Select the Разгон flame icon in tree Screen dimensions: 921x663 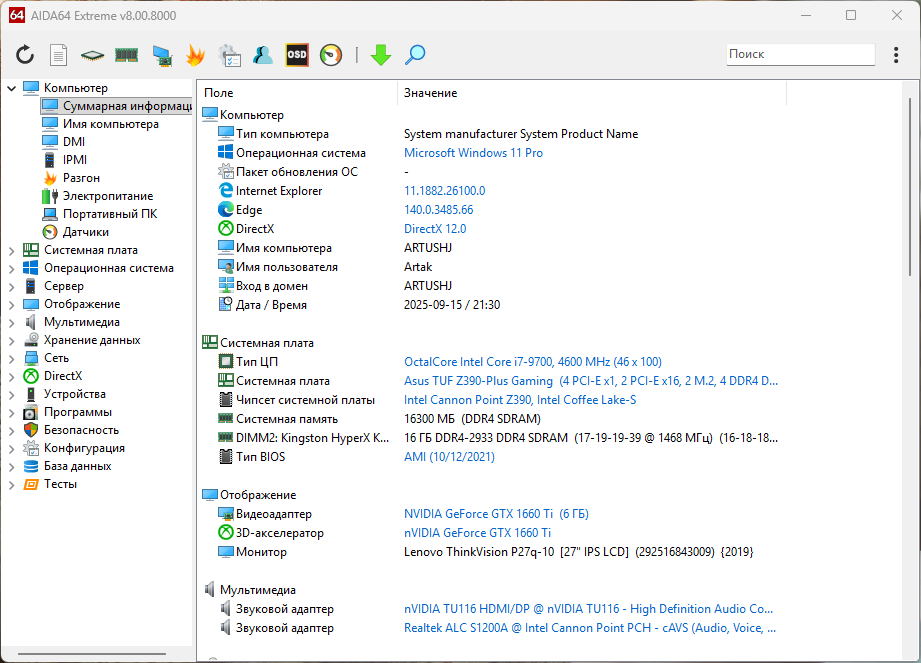(x=50, y=178)
